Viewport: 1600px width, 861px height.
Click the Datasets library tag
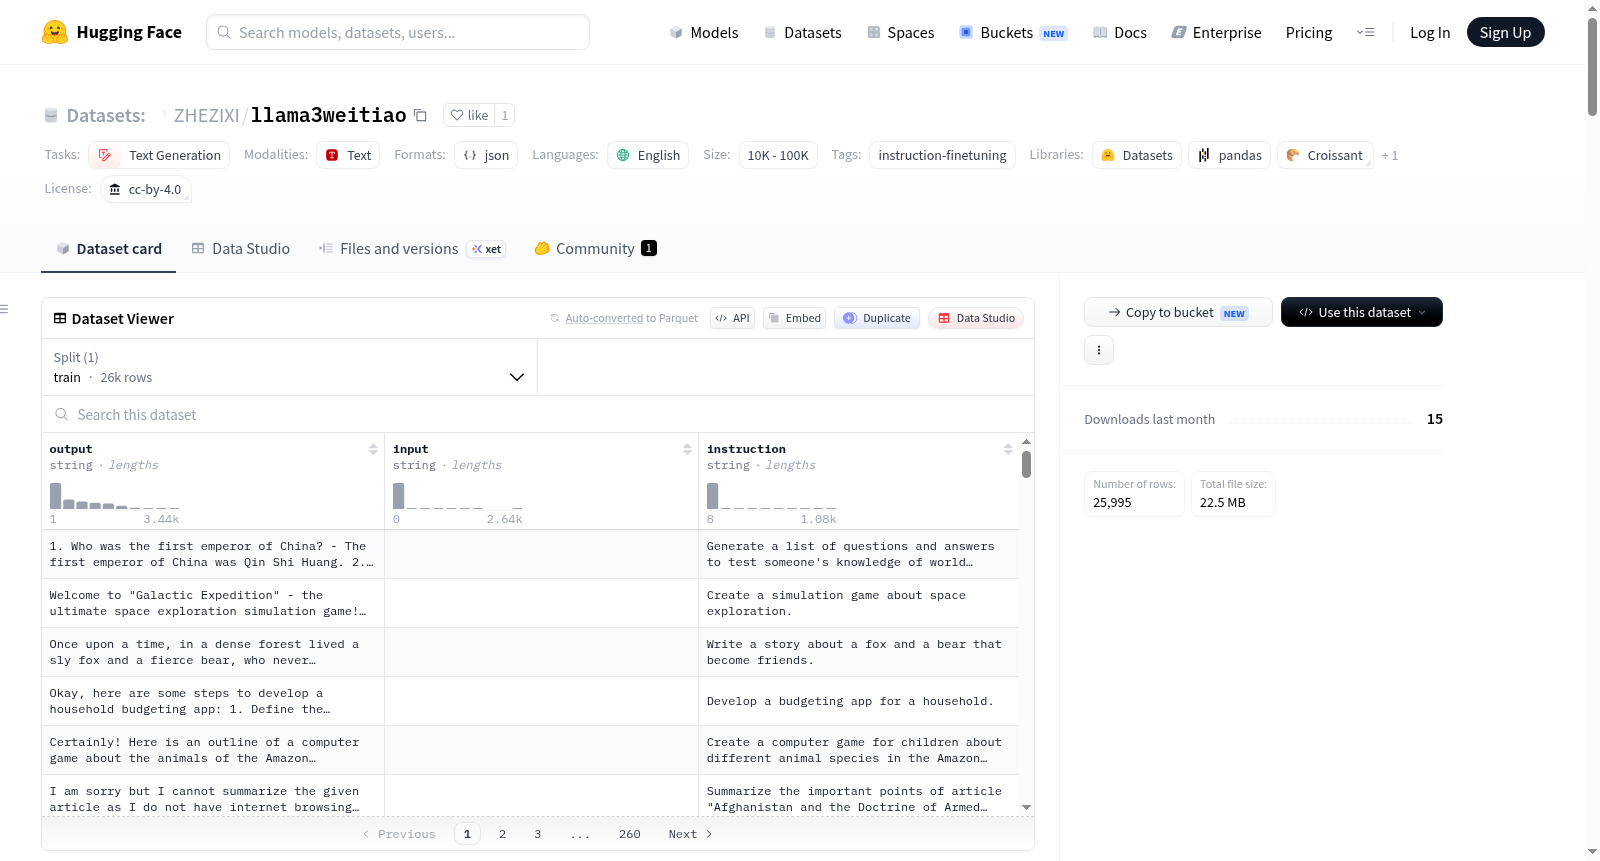pos(1137,155)
